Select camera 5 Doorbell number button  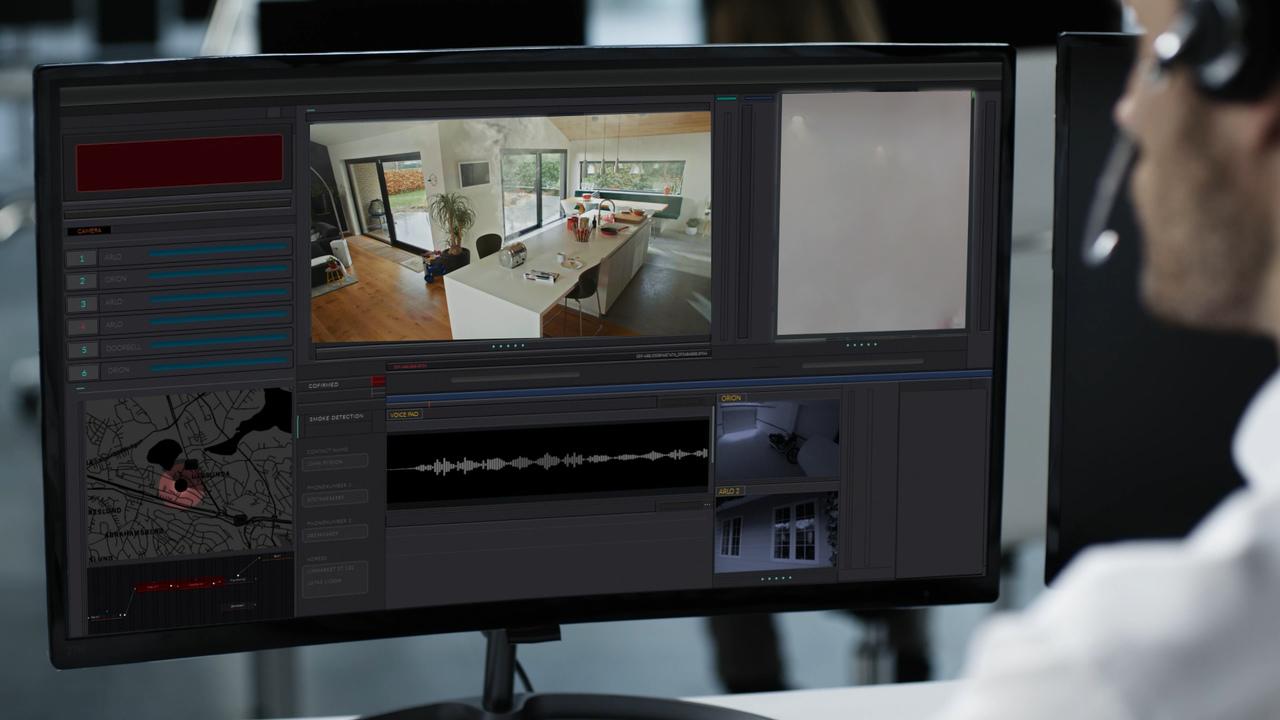(x=82, y=349)
